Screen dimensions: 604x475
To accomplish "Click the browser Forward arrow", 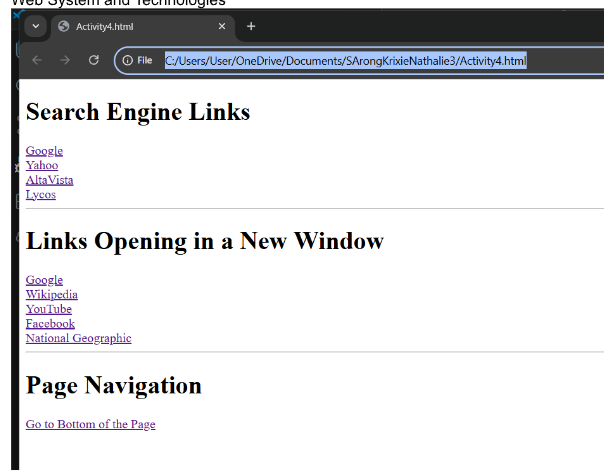I will point(65,61).
